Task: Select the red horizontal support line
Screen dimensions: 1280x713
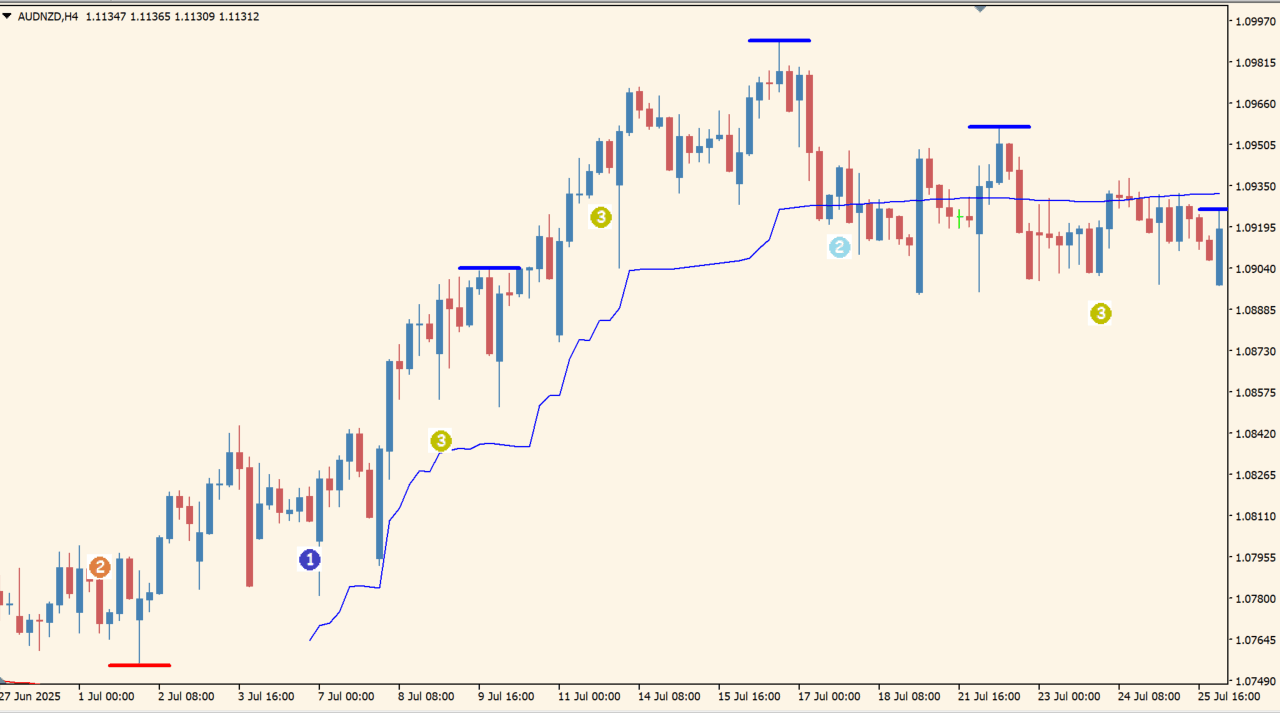Action: point(139,665)
